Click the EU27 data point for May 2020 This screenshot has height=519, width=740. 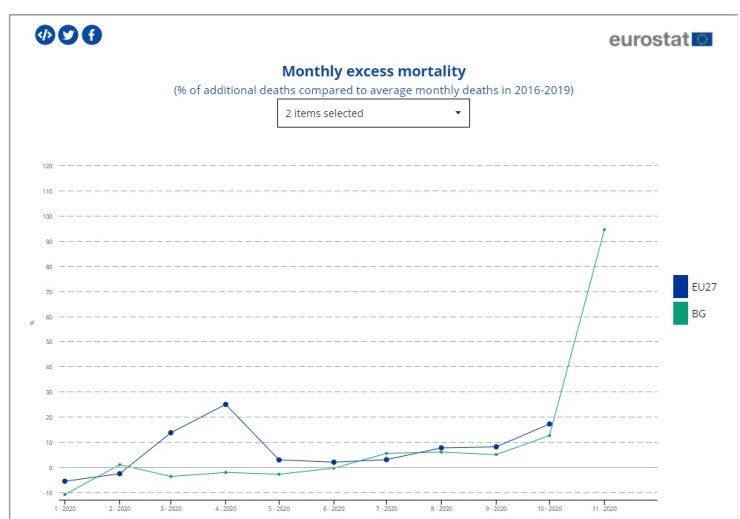click(279, 460)
